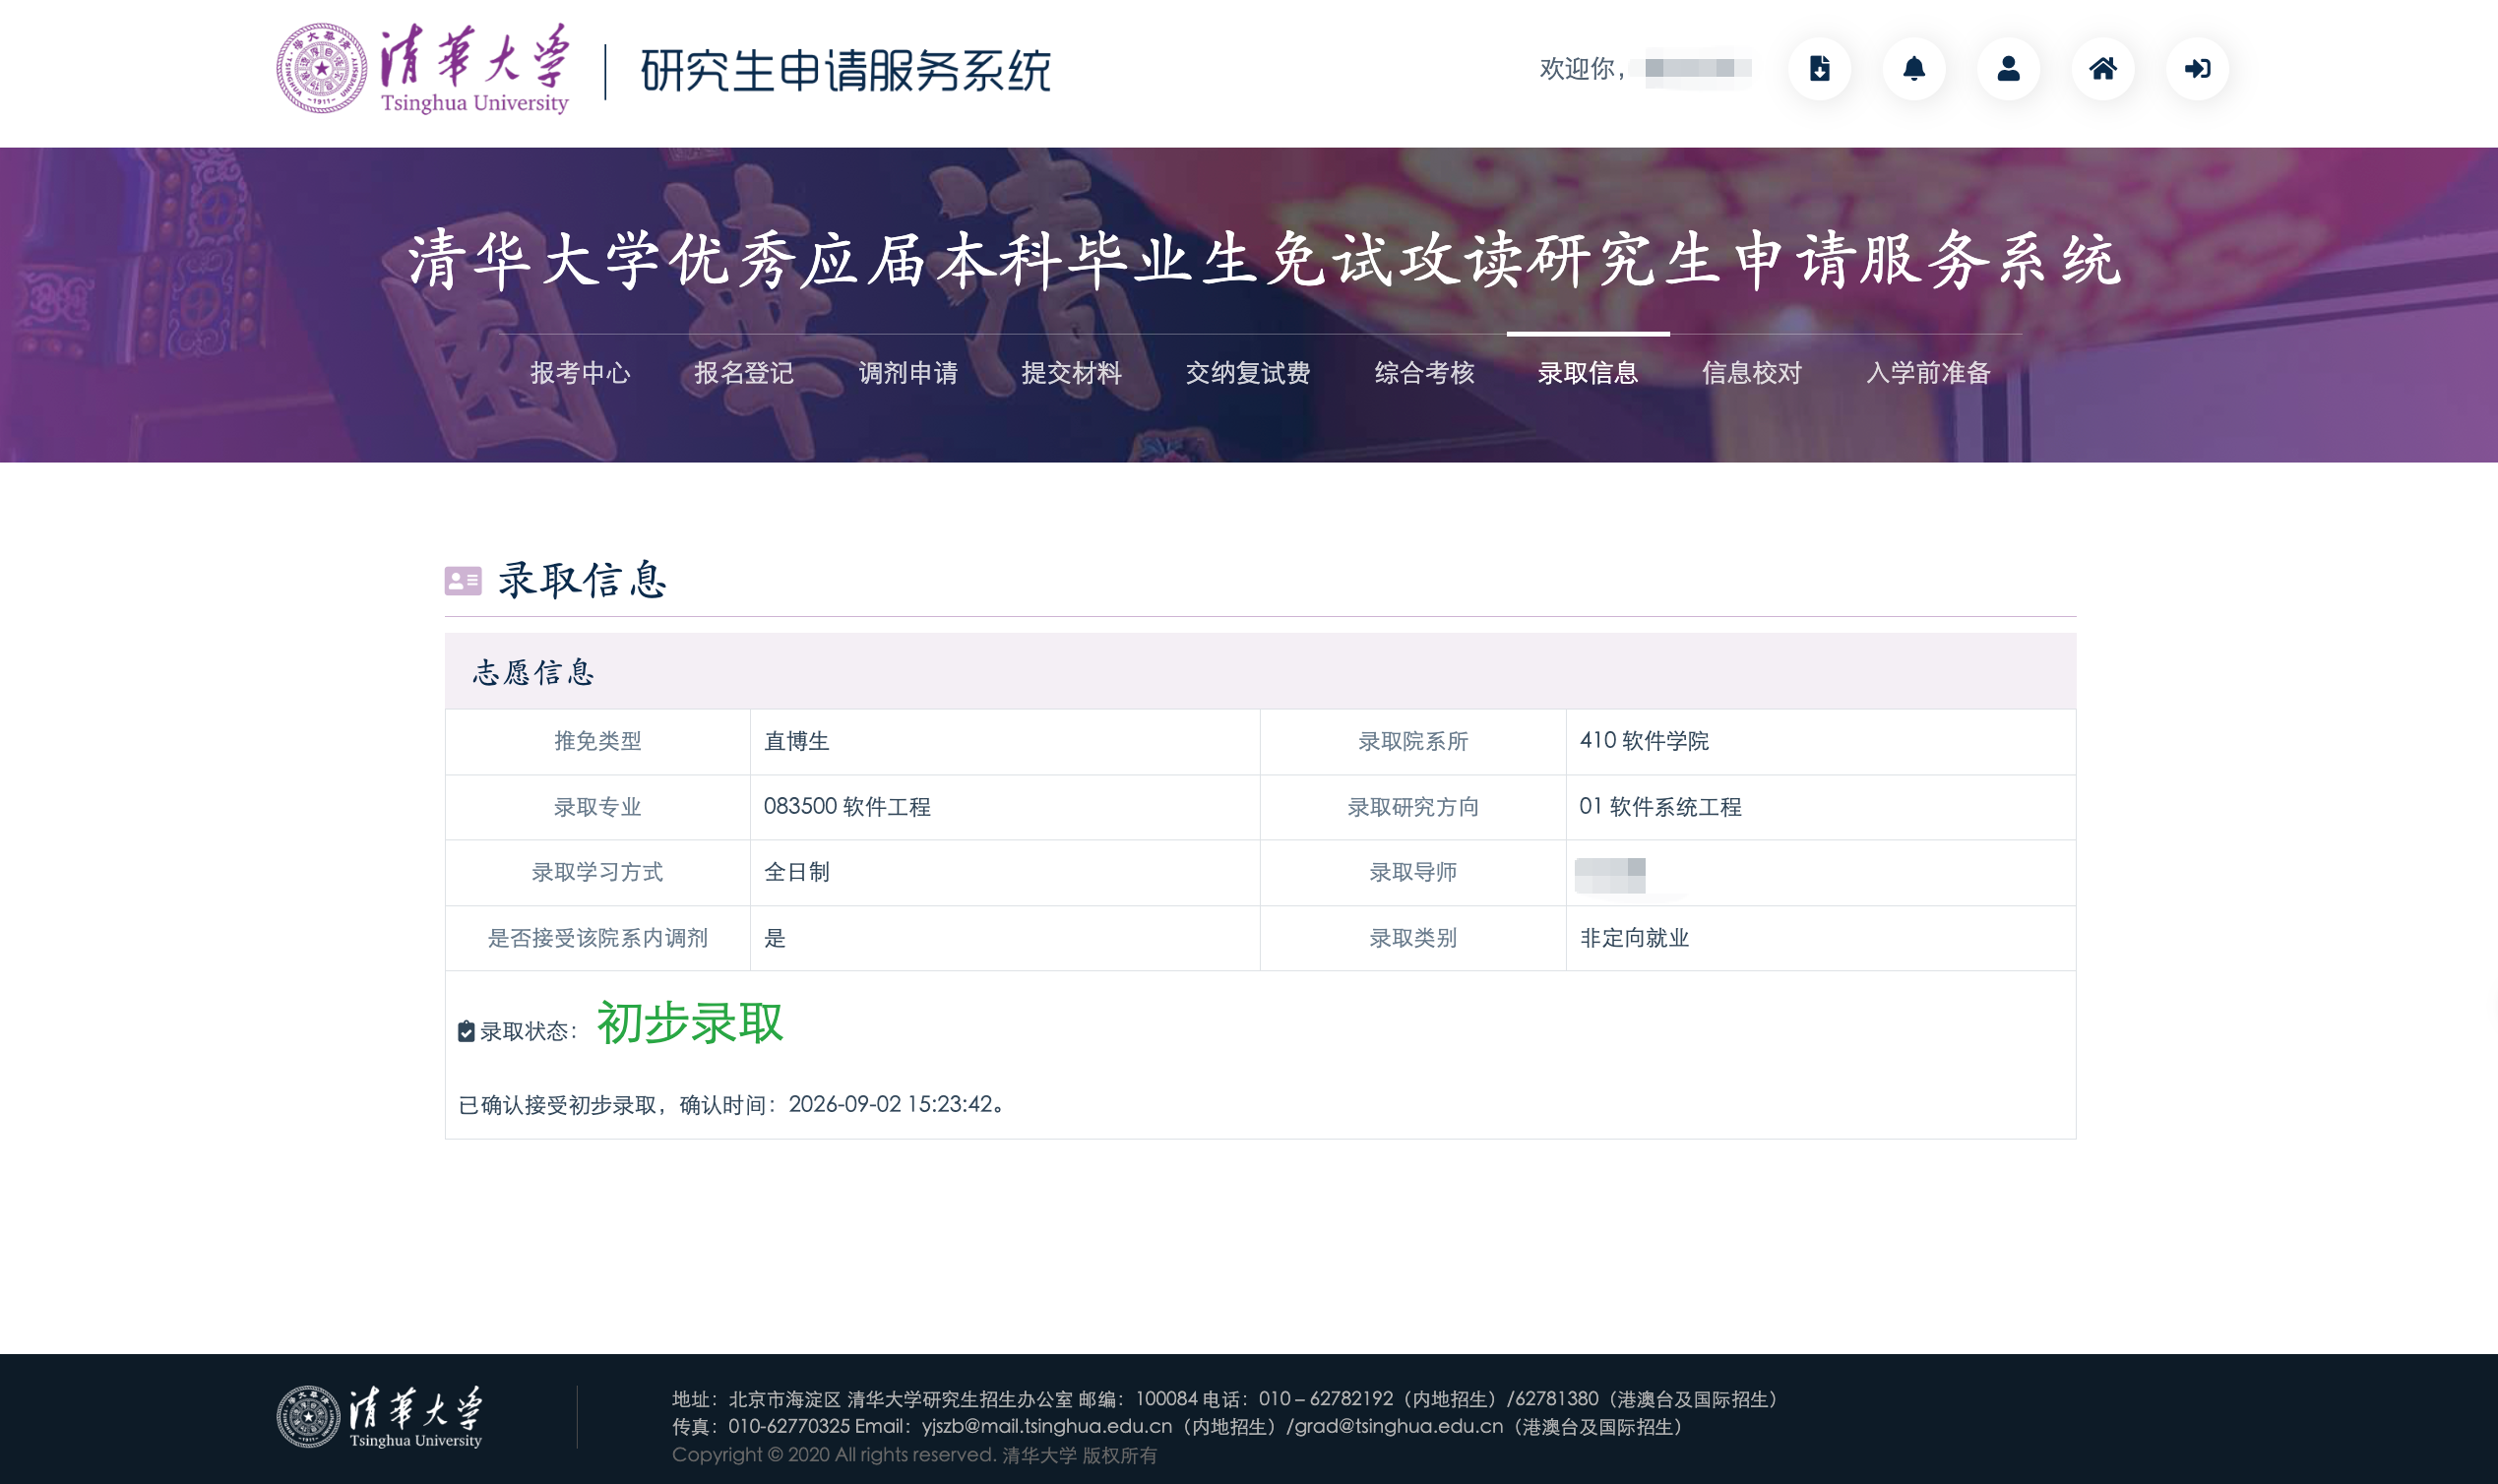Click the file download icon in header
Screen dimensions: 2498x1484
click(1819, 69)
